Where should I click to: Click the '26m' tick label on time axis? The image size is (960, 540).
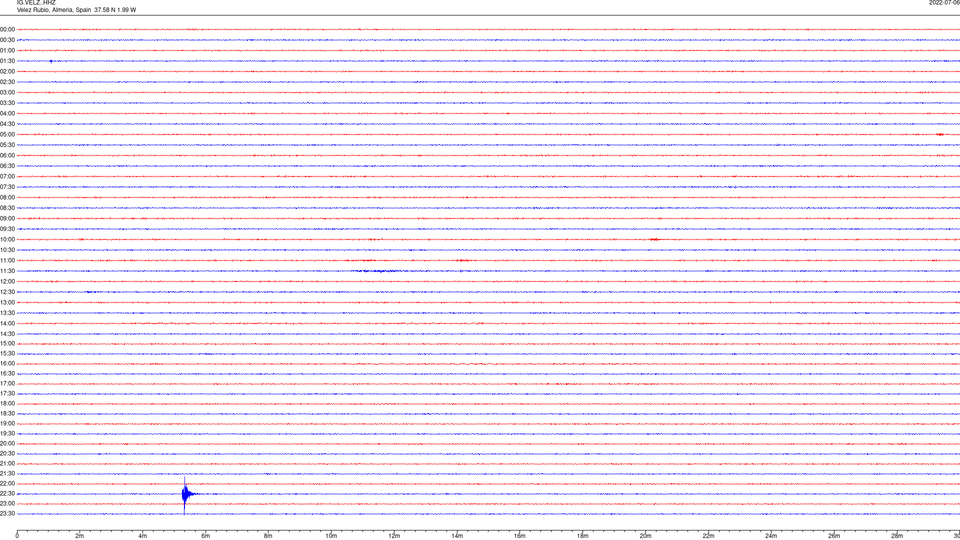834,536
